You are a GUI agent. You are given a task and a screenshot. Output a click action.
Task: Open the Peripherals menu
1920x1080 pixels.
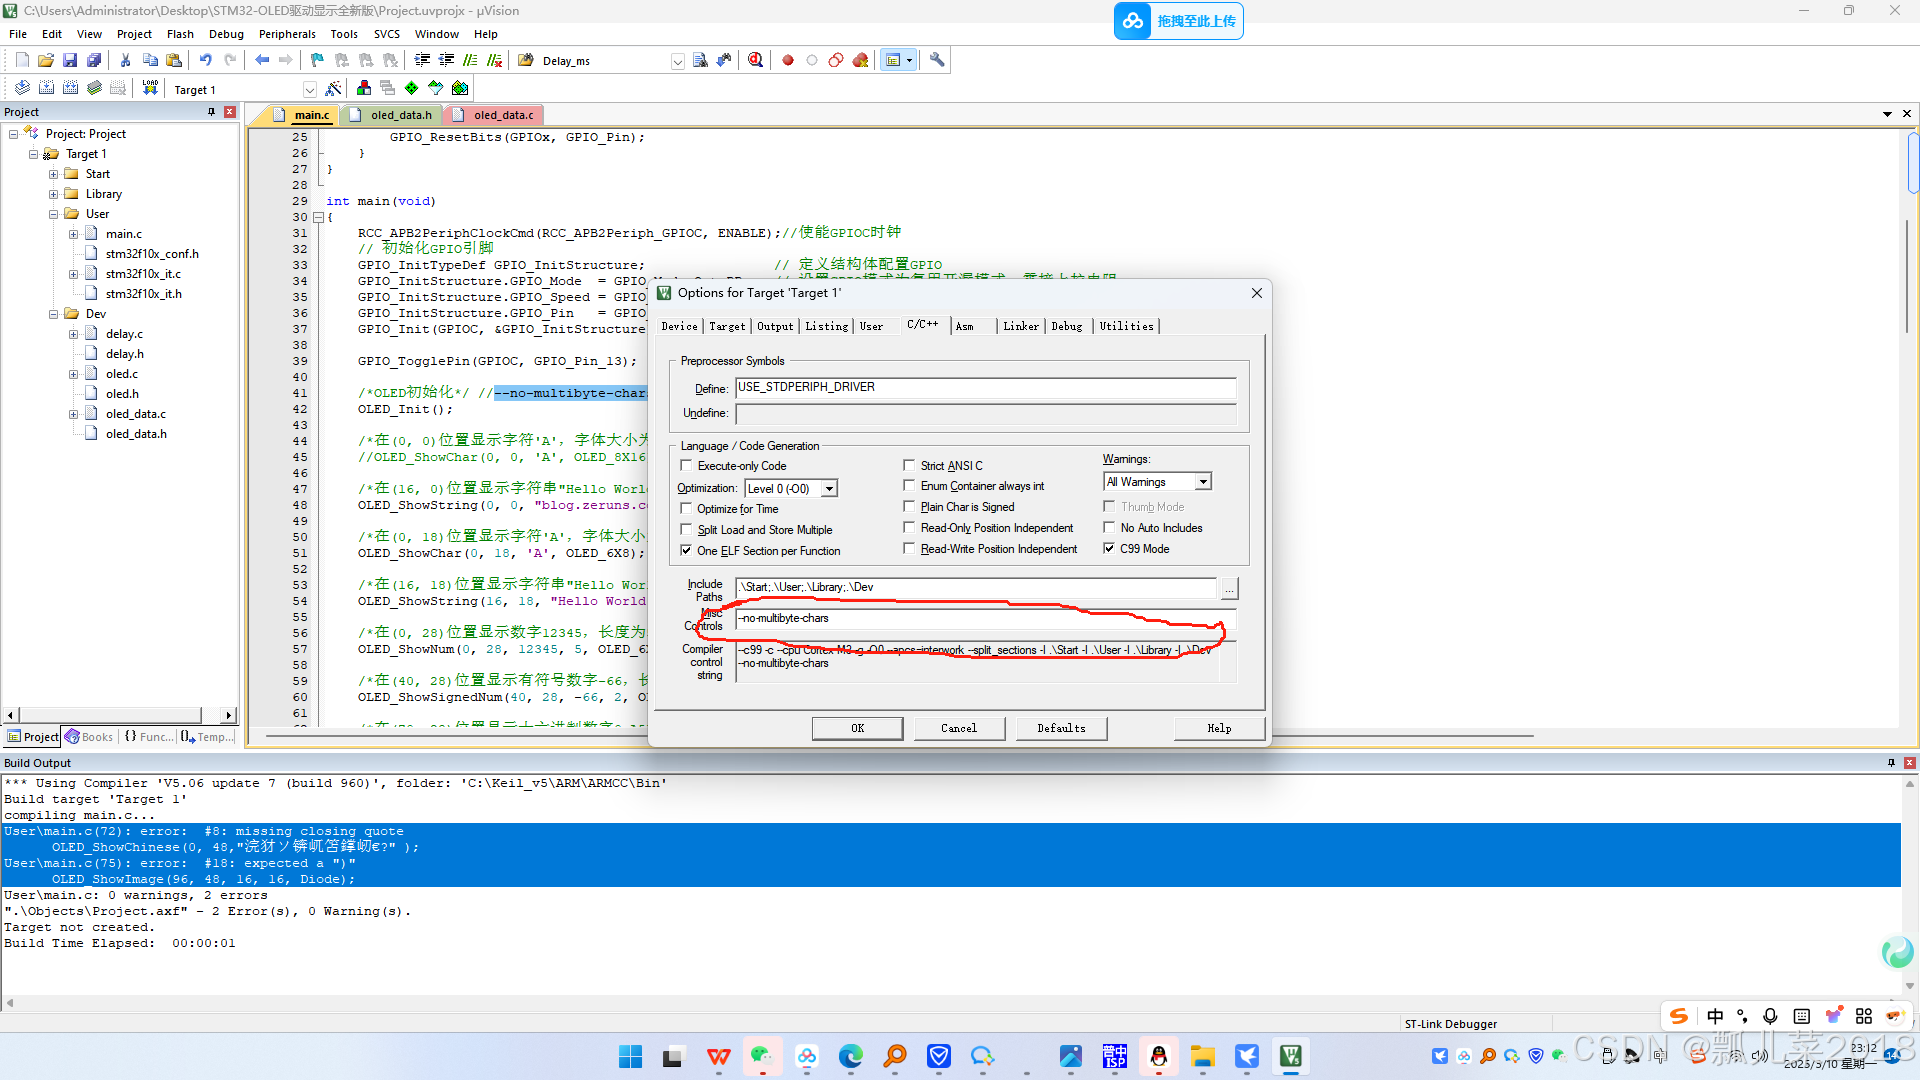(x=287, y=34)
